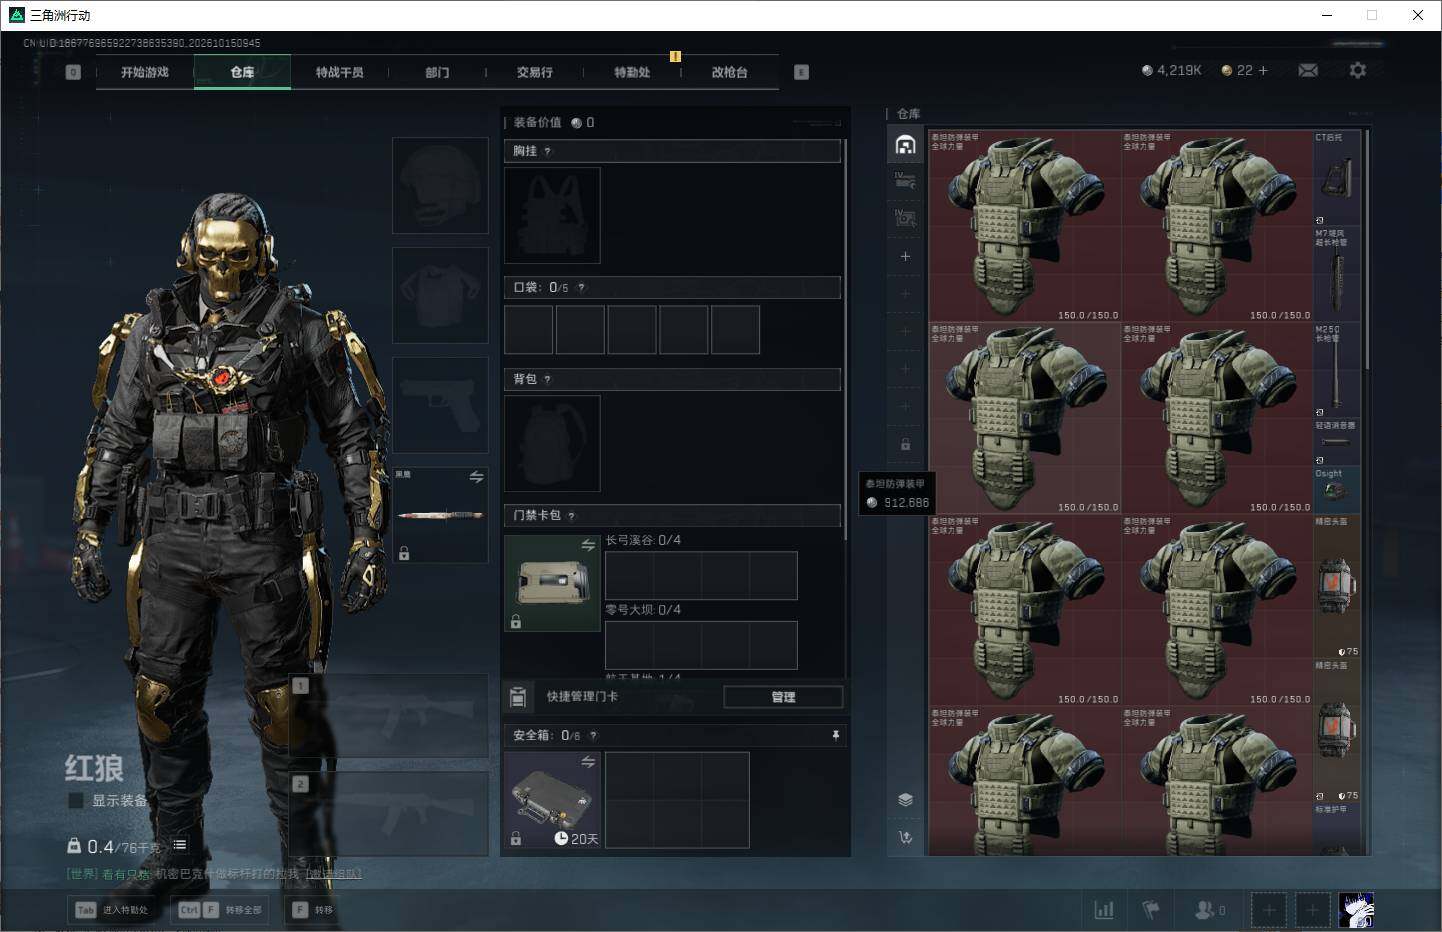This screenshot has height=932, width=1442.
Task: Click the 4,219K currency balance
Action: point(1171,70)
